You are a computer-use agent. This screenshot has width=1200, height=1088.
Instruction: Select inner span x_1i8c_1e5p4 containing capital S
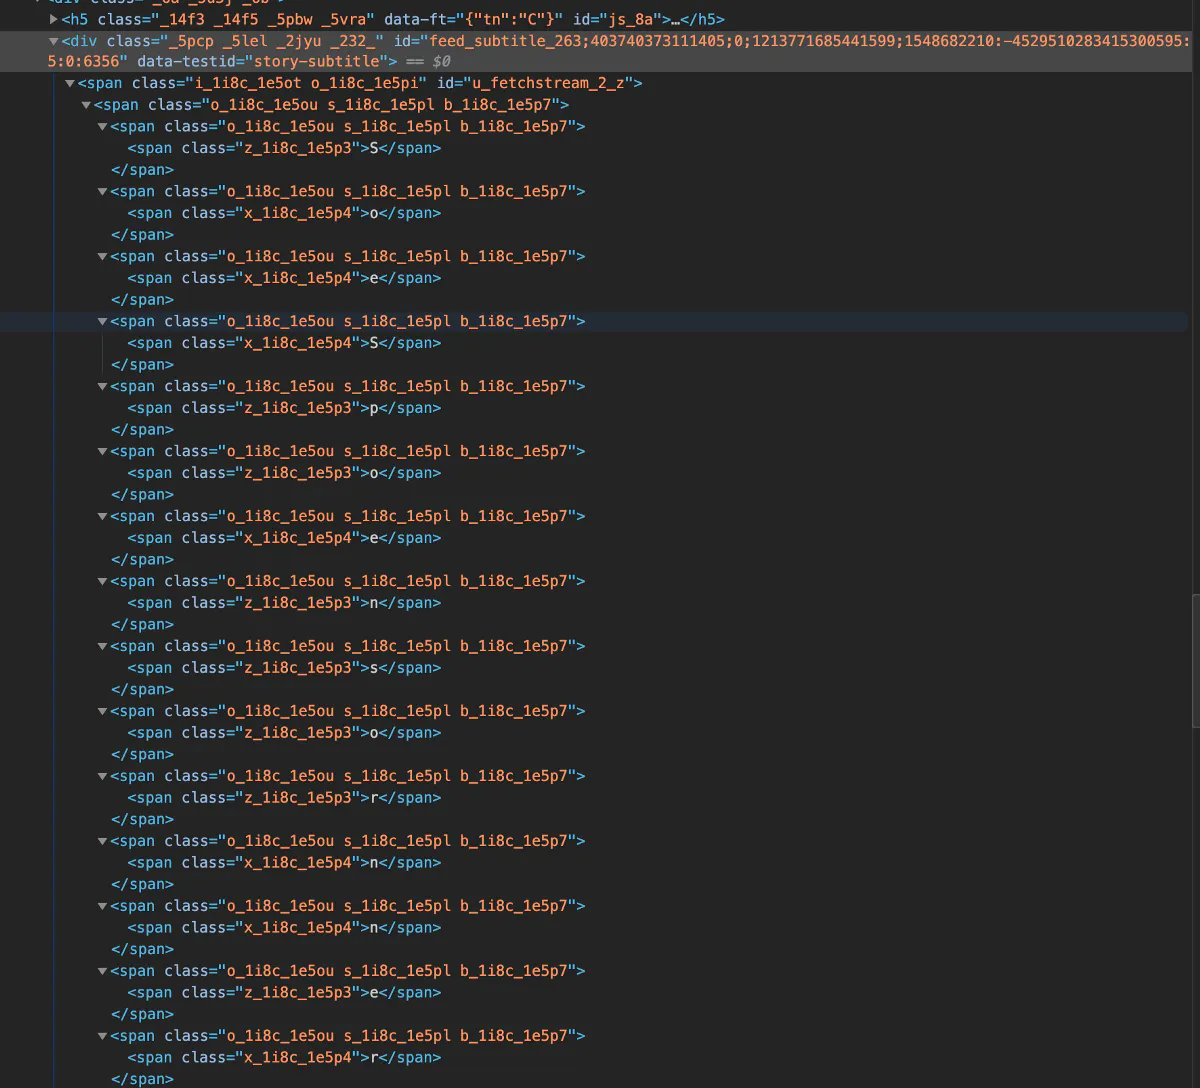point(284,343)
